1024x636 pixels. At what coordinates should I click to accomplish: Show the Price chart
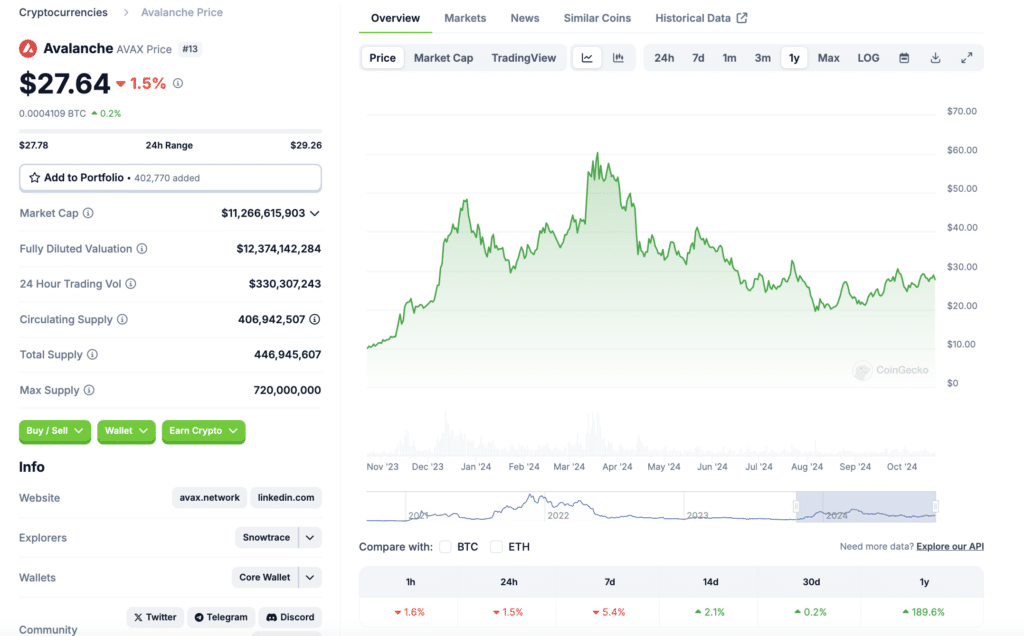coord(382,58)
